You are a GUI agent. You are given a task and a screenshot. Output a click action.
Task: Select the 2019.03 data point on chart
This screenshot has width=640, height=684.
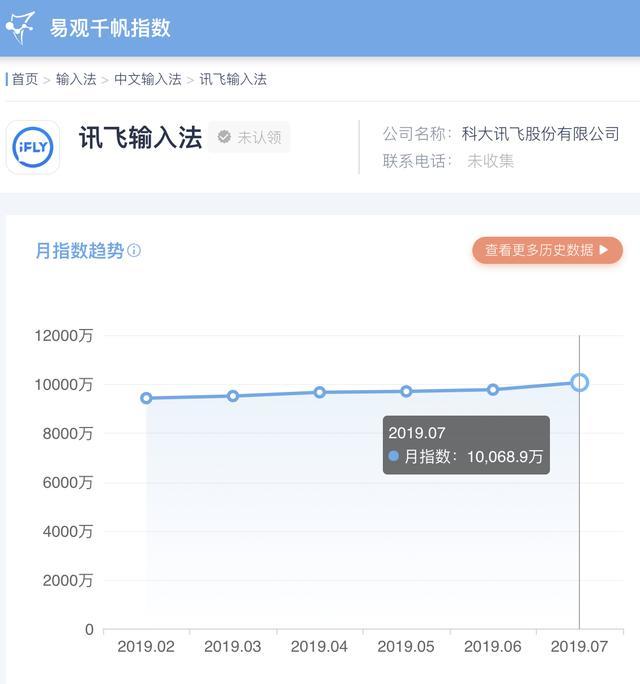tap(233, 396)
